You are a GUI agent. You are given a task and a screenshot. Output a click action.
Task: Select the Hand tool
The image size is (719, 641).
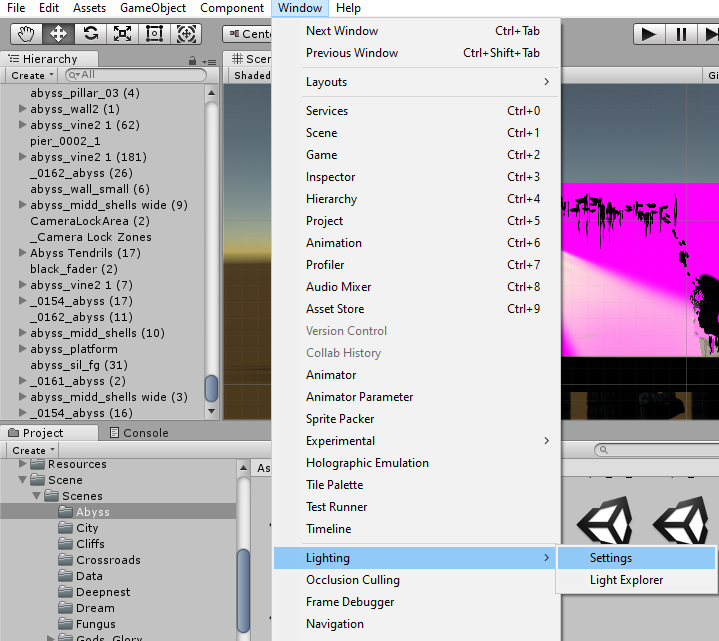point(26,34)
